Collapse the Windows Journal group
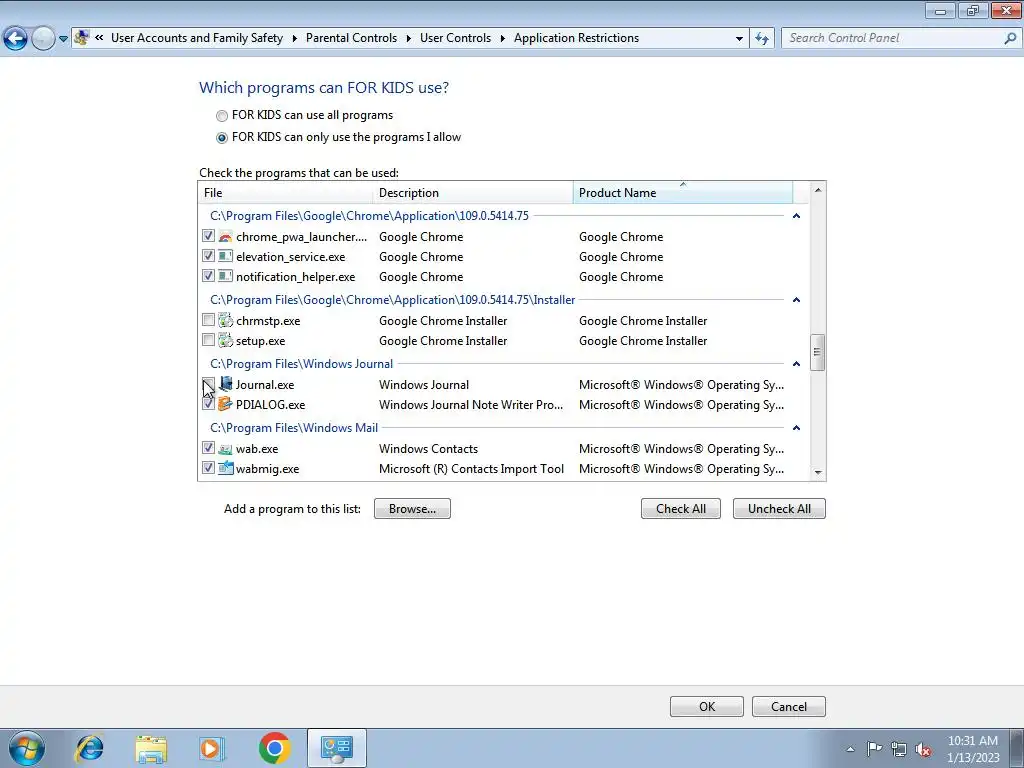This screenshot has width=1024, height=768. [796, 364]
